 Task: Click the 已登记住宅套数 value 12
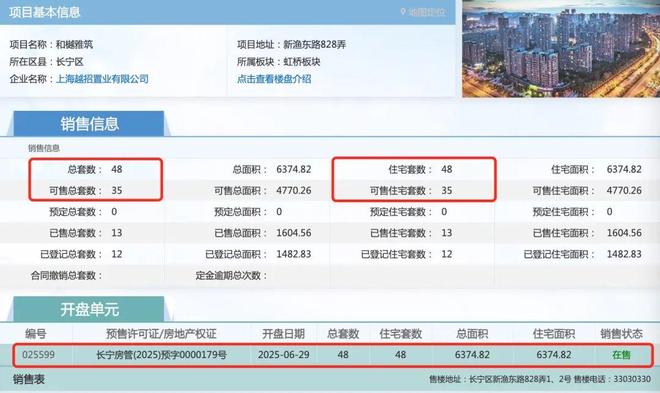click(x=447, y=254)
